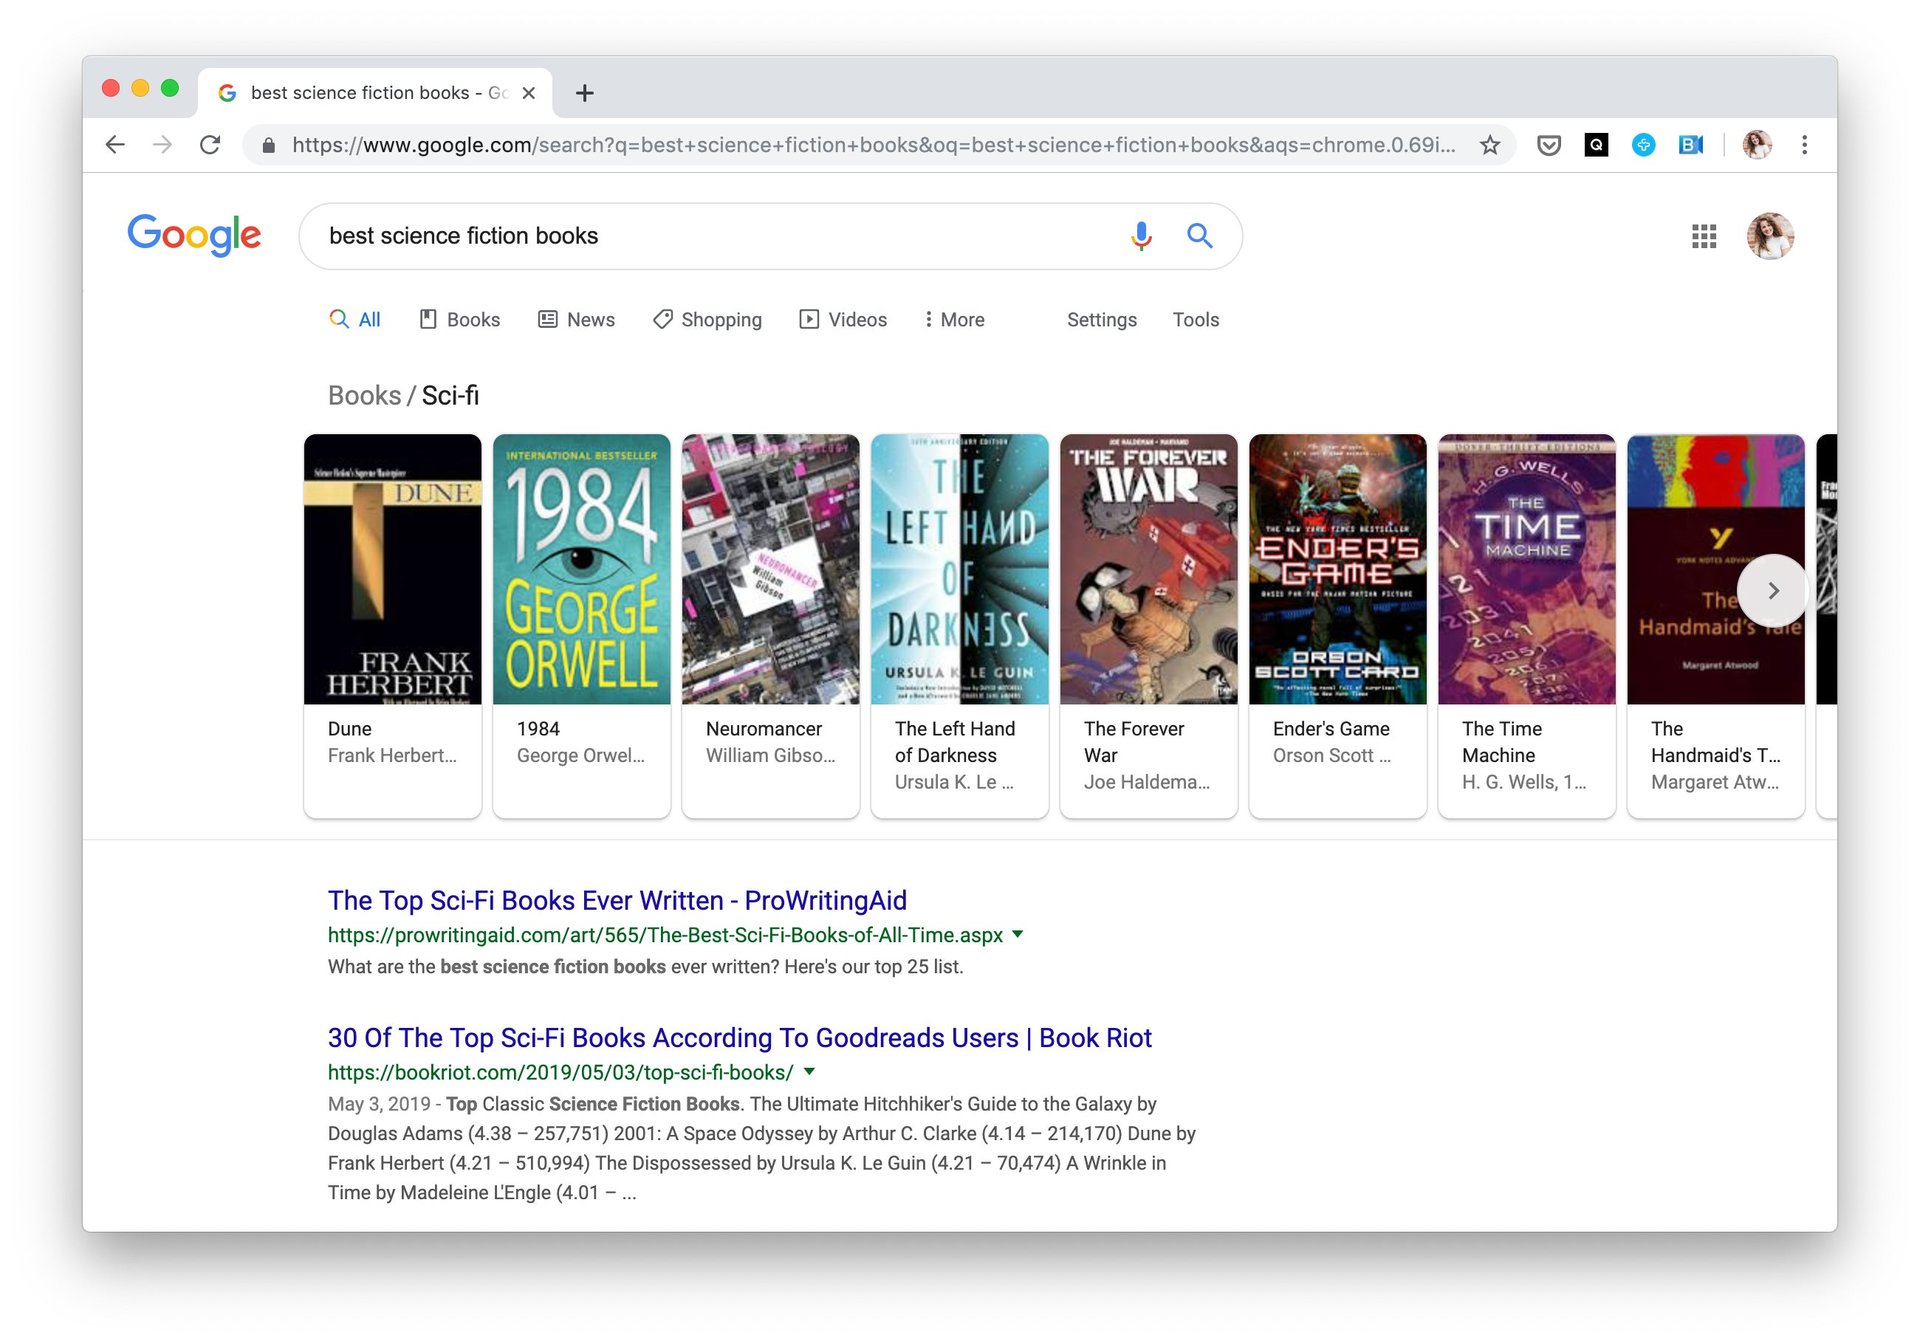The image size is (1920, 1341).
Task: Start voice search with microphone icon
Action: [1141, 236]
